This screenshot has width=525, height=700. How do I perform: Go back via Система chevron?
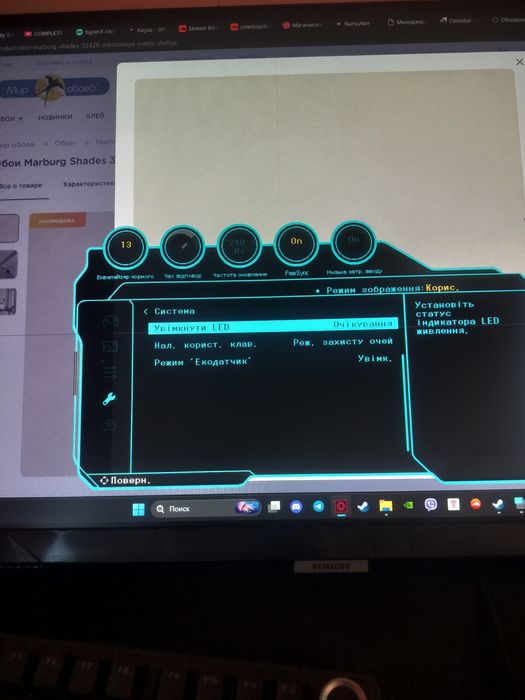point(146,311)
